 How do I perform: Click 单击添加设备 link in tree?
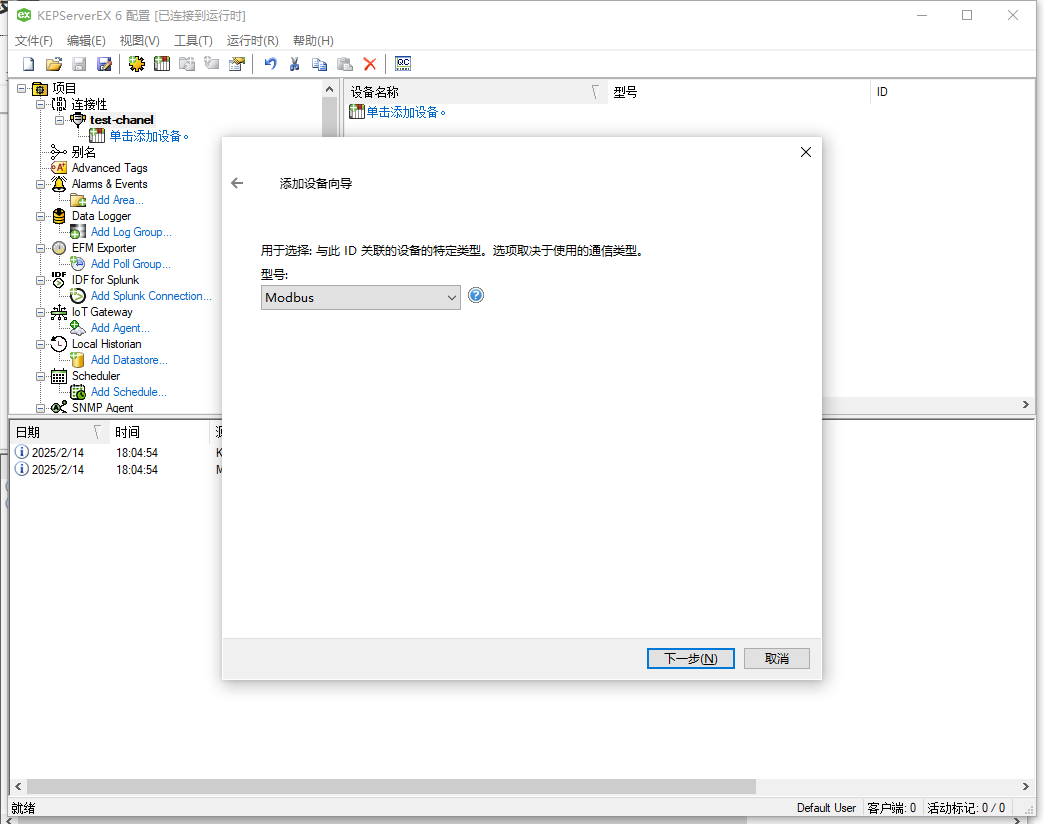tap(148, 136)
